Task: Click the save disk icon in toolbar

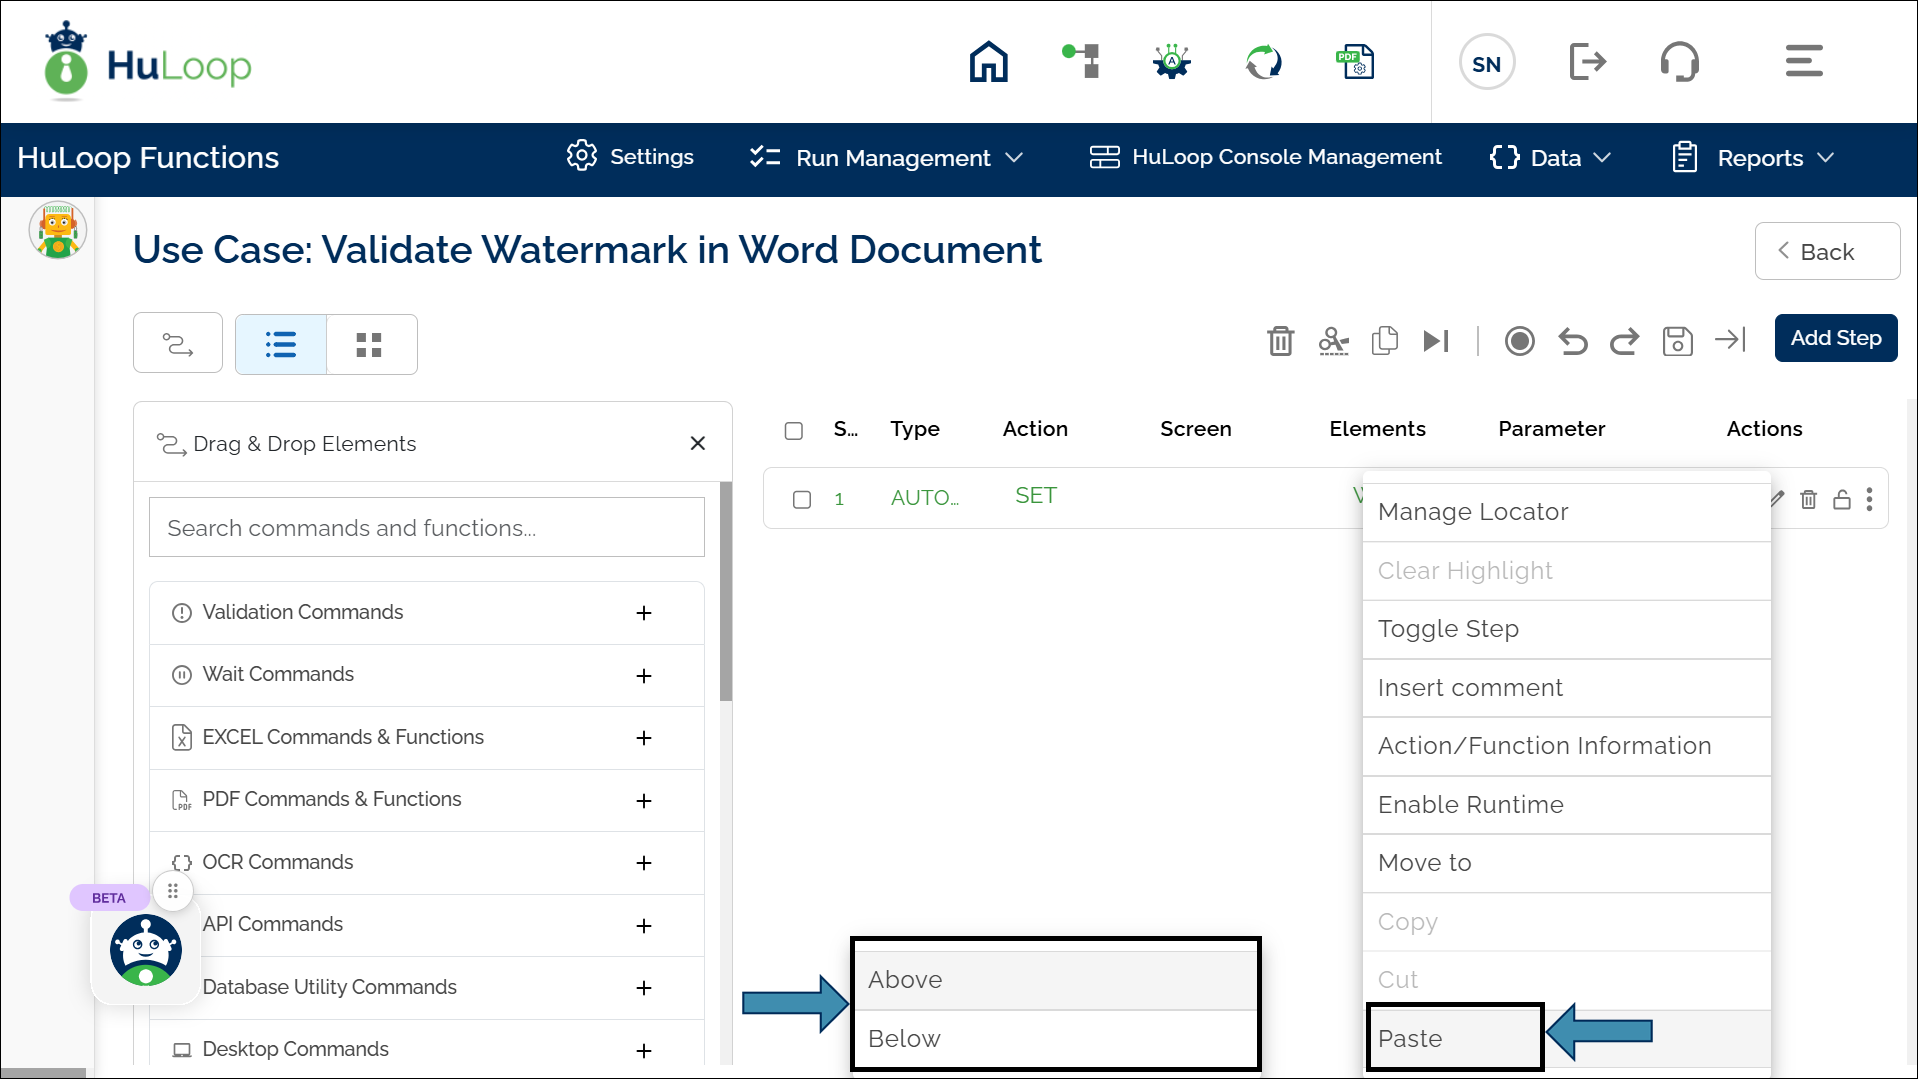Action: (1677, 341)
